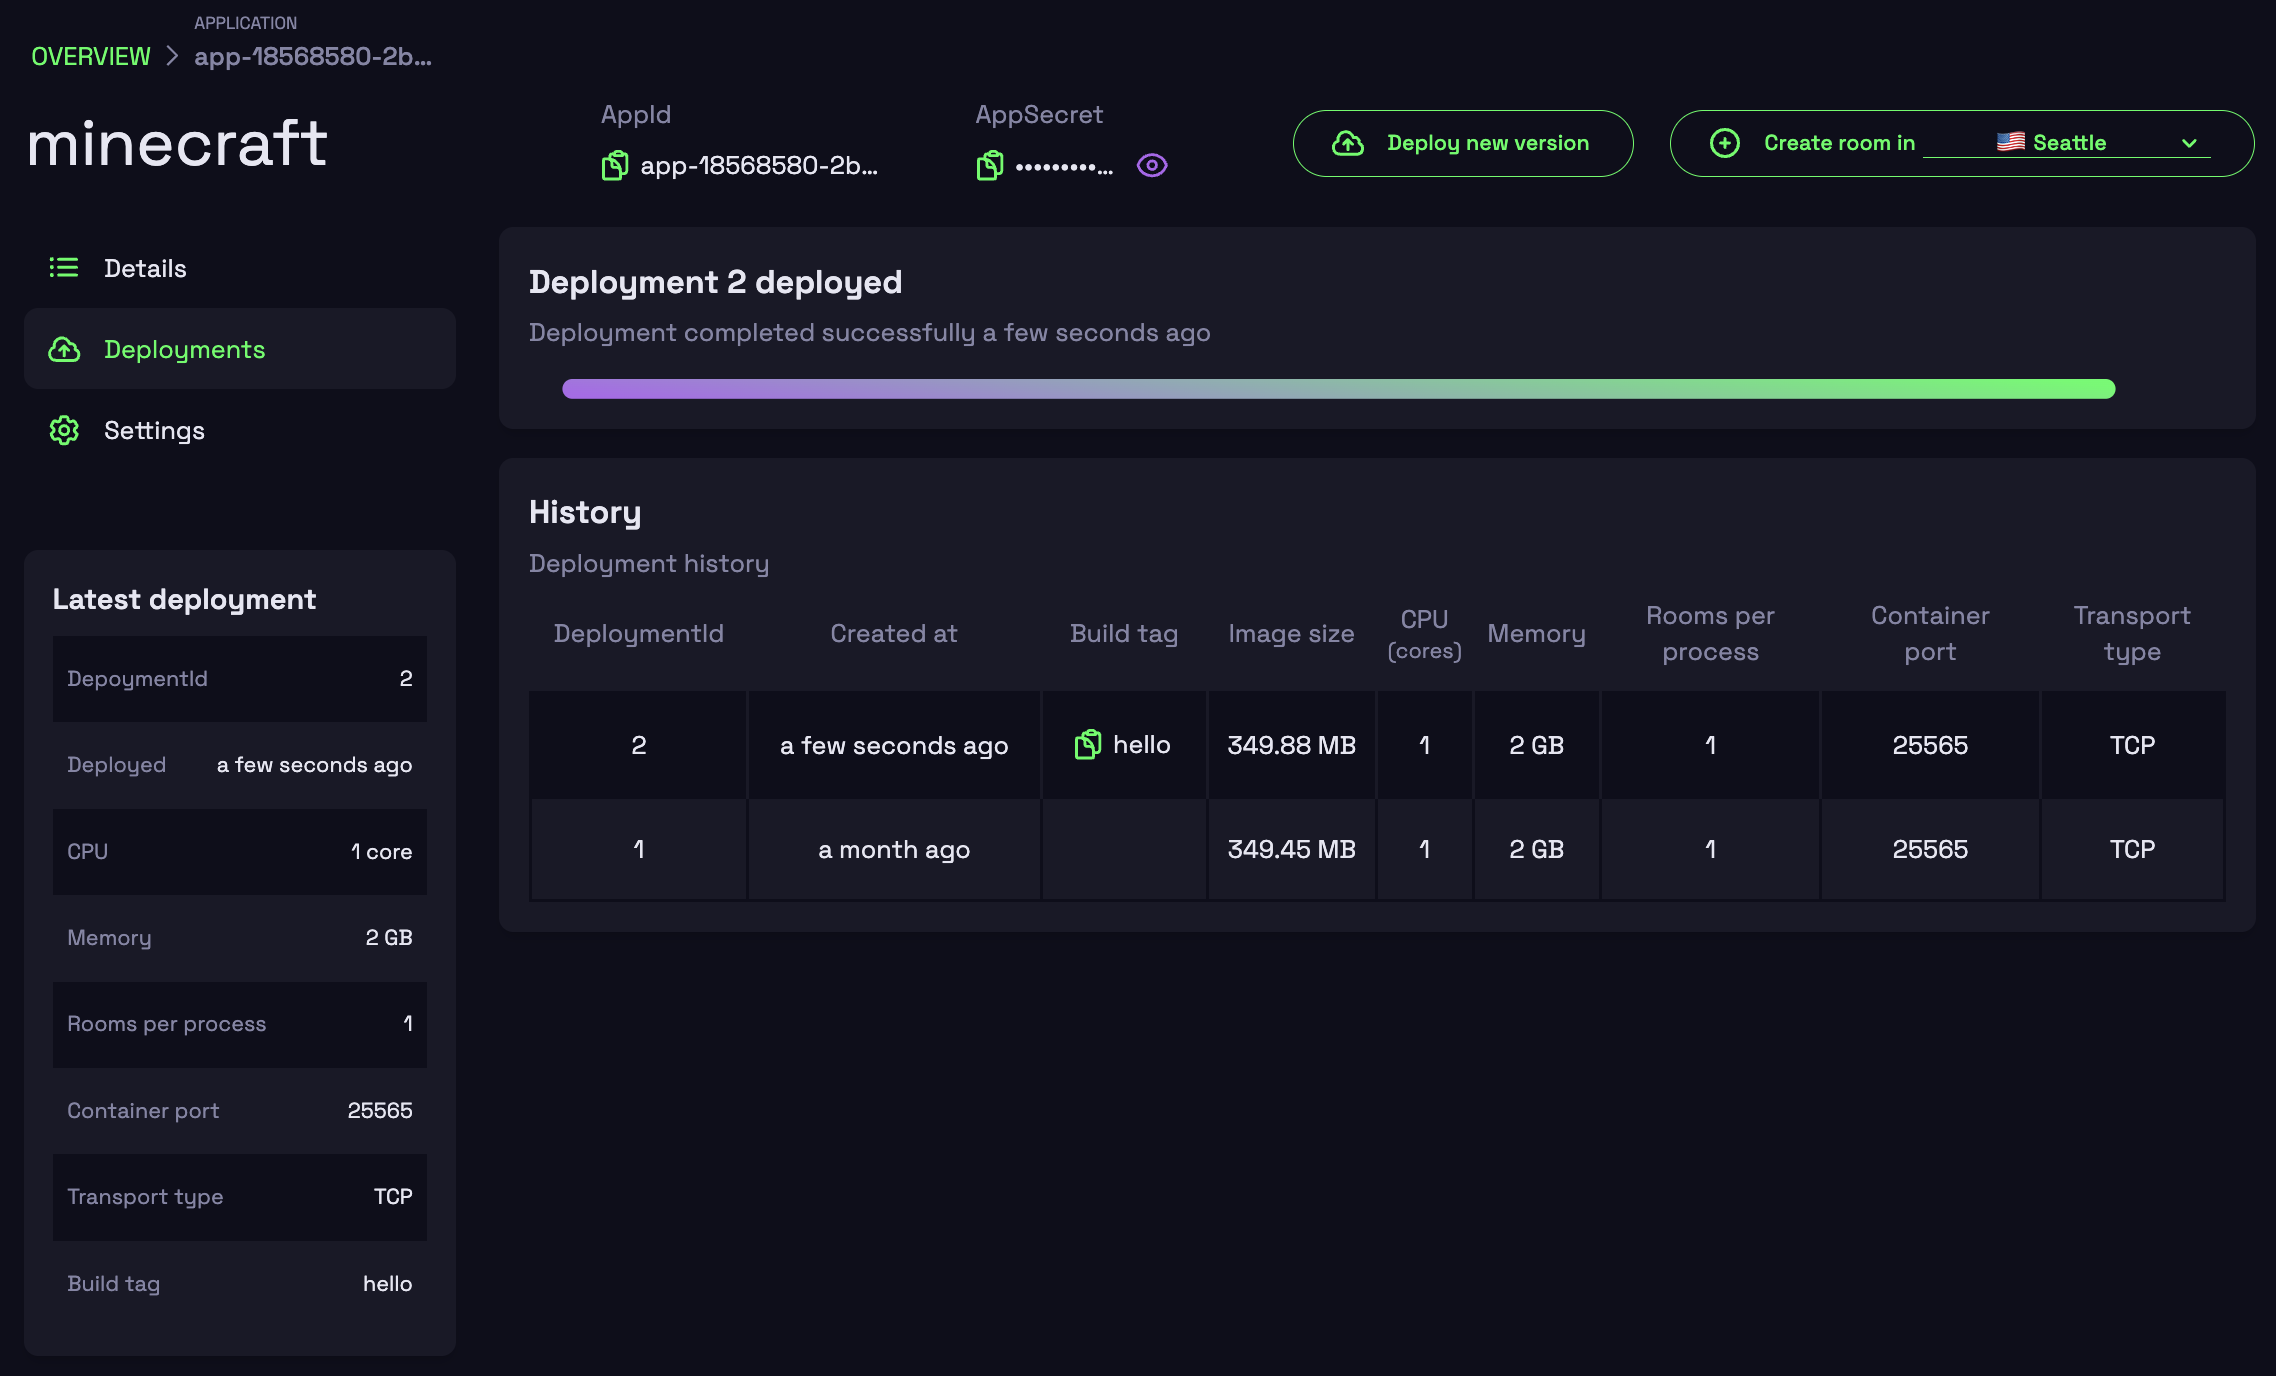This screenshot has height=1376, width=2276.
Task: Switch to the Settings section
Action: 154,430
